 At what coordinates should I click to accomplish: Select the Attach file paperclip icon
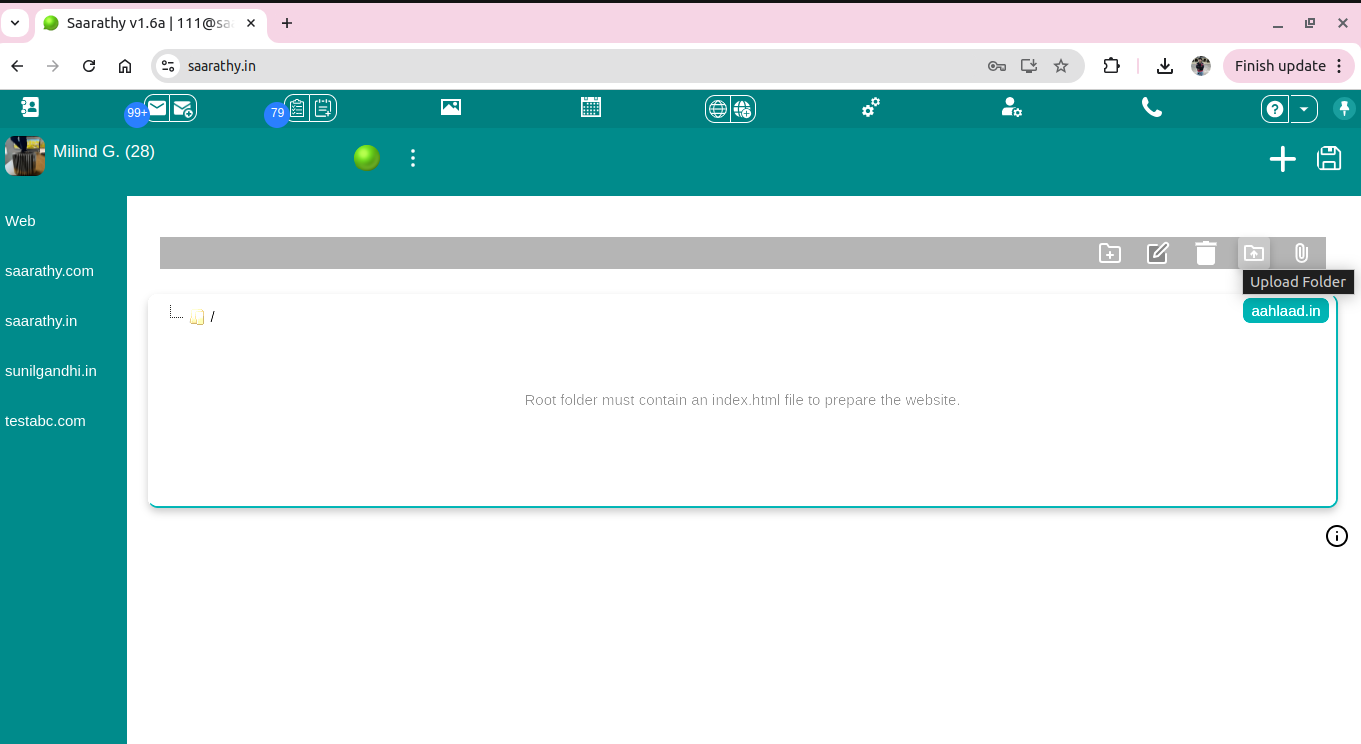pyautogui.click(x=1300, y=253)
